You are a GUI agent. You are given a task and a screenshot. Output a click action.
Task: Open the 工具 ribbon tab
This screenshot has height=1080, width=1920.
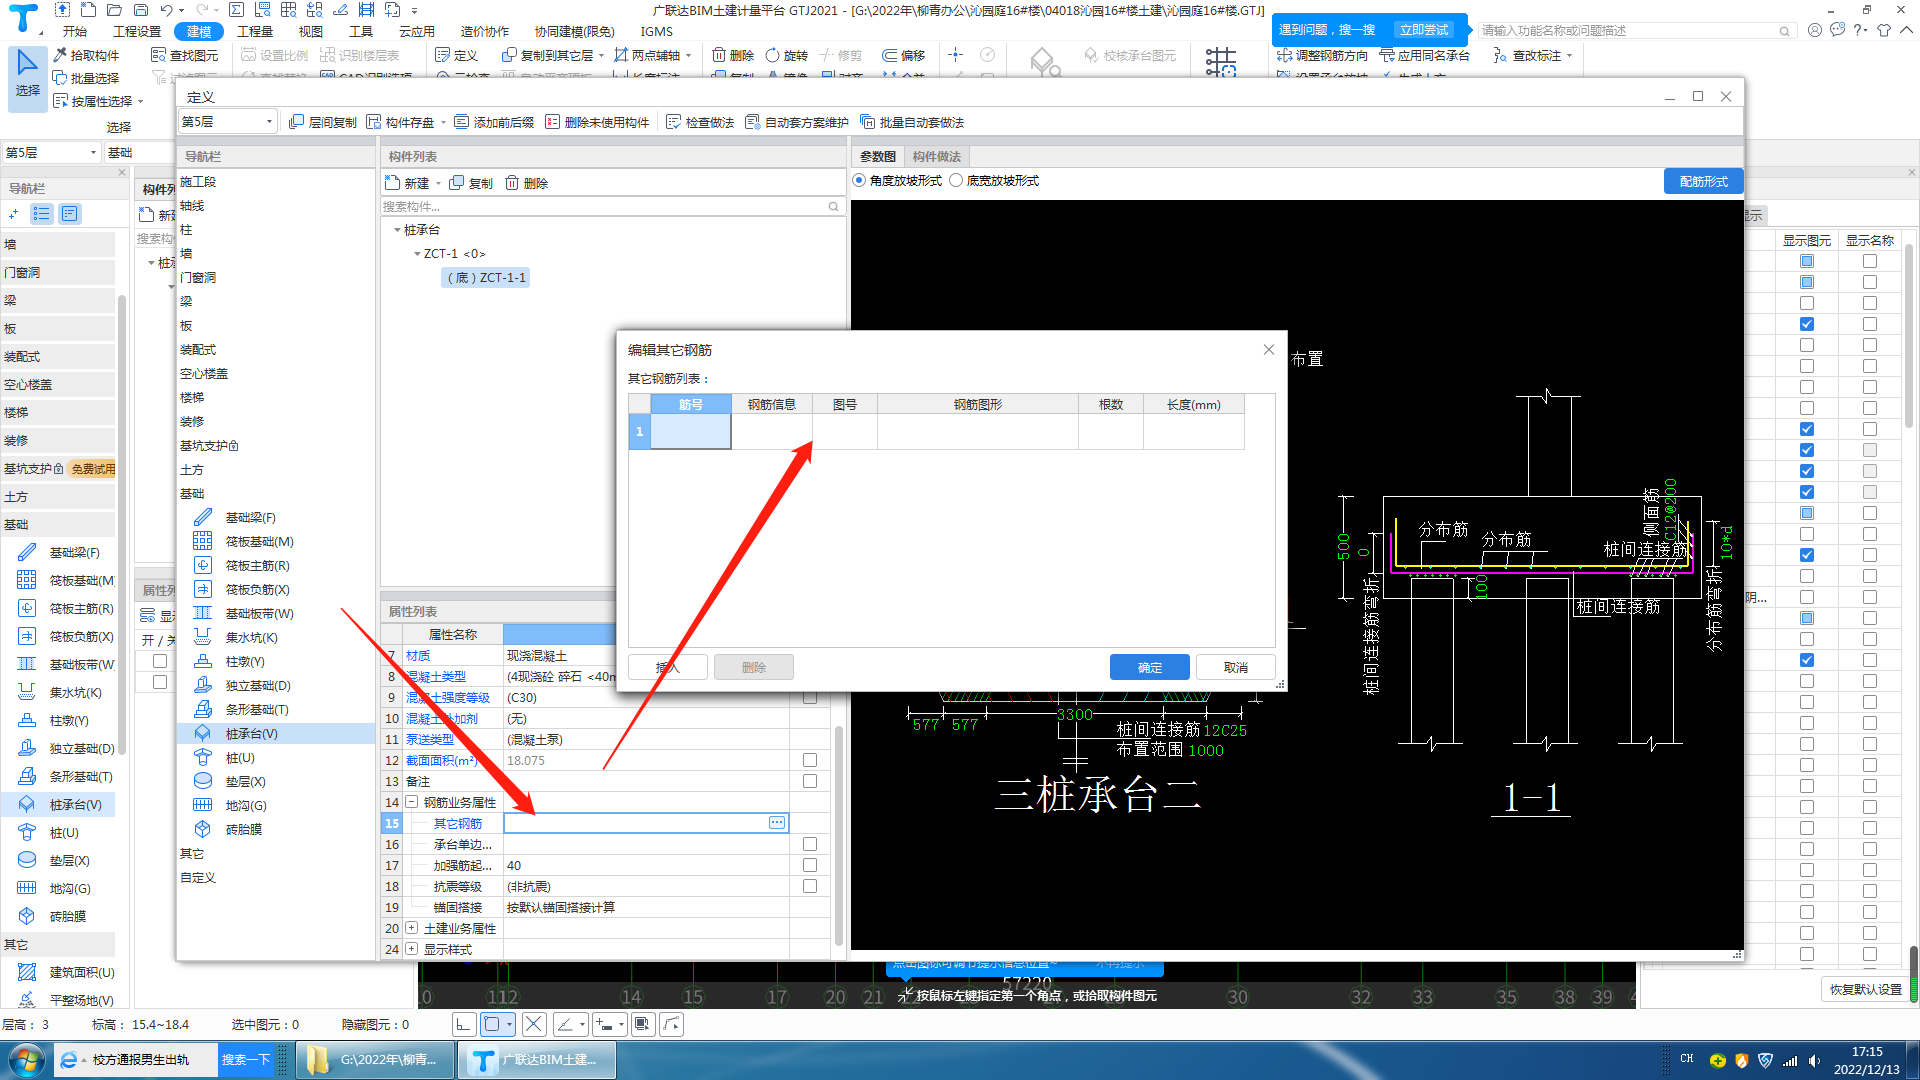[361, 31]
